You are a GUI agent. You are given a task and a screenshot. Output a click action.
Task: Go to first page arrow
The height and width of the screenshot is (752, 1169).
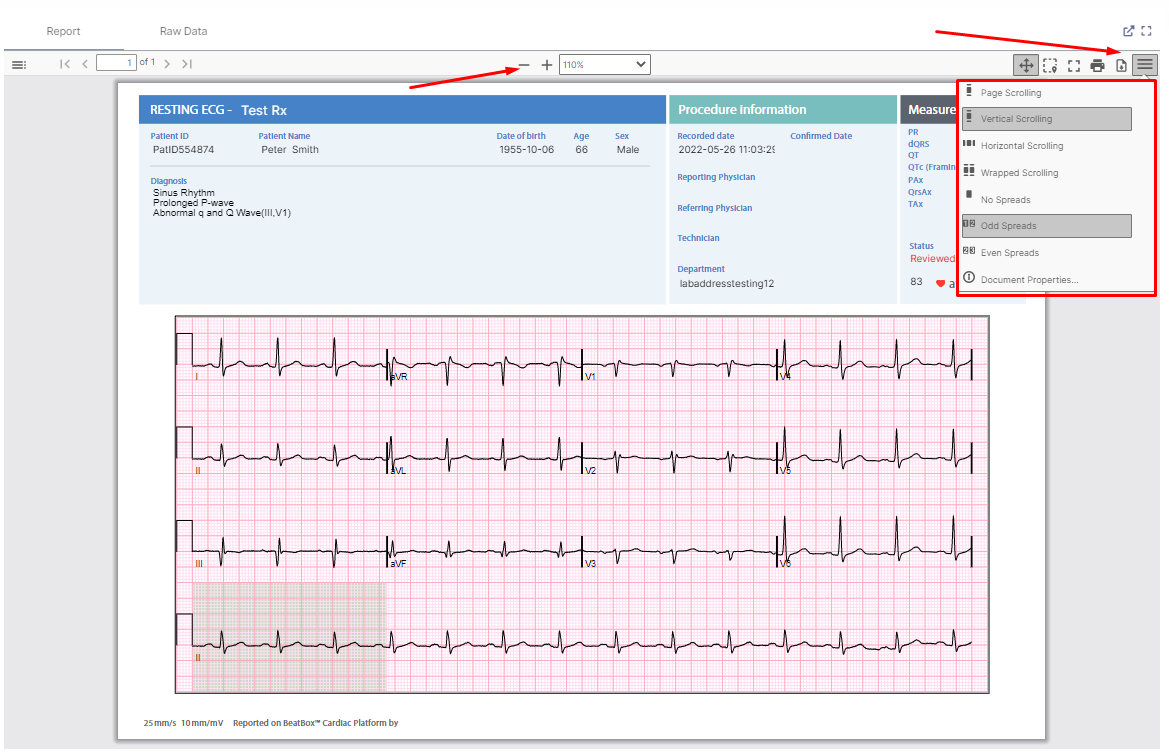tap(65, 64)
